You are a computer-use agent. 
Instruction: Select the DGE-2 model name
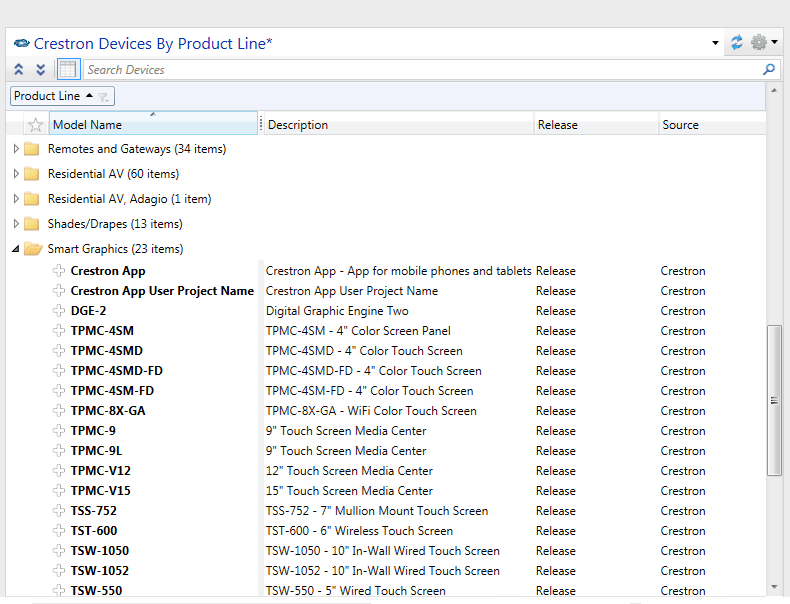pyautogui.click(x=88, y=311)
